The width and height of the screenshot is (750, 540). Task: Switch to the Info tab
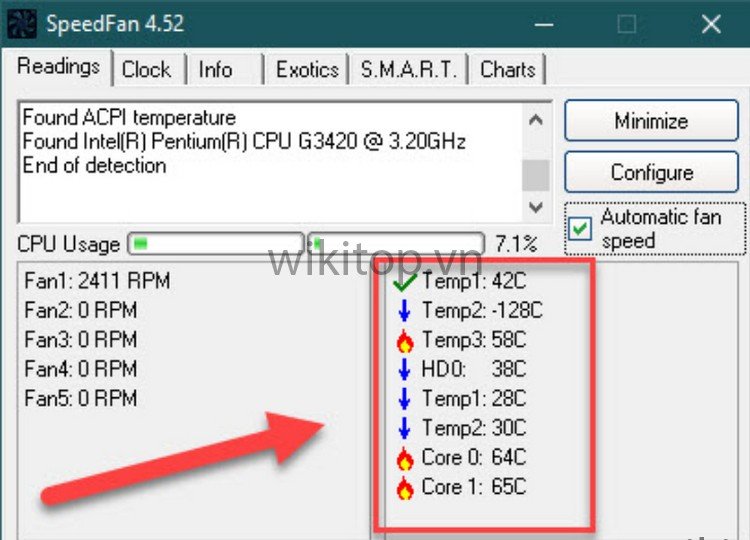click(x=215, y=69)
